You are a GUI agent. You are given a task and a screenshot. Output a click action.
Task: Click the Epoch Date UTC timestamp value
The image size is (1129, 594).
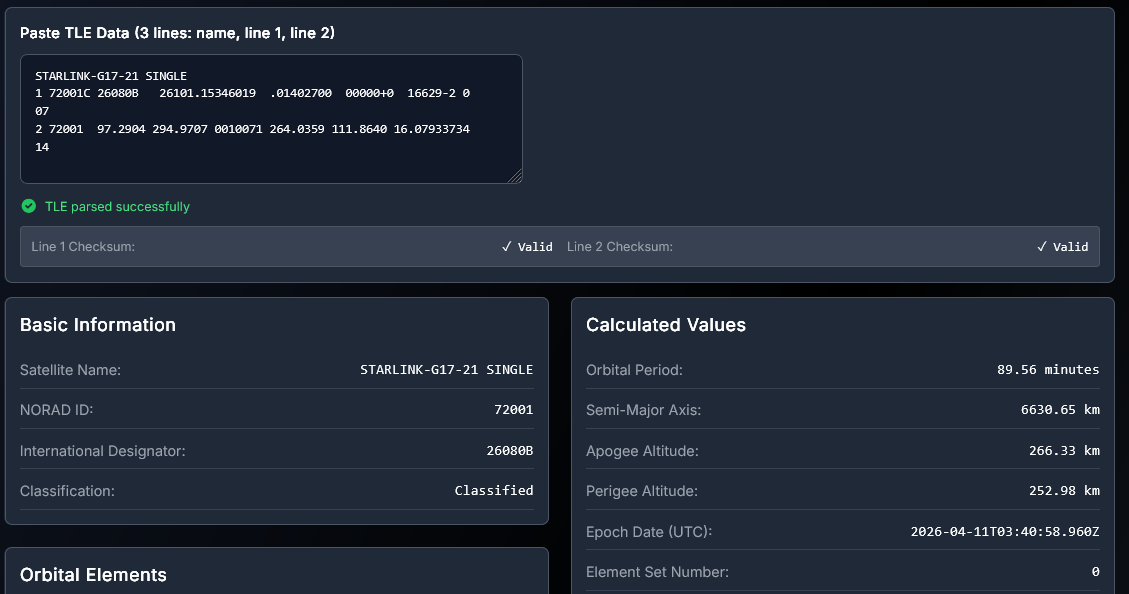coord(1004,532)
